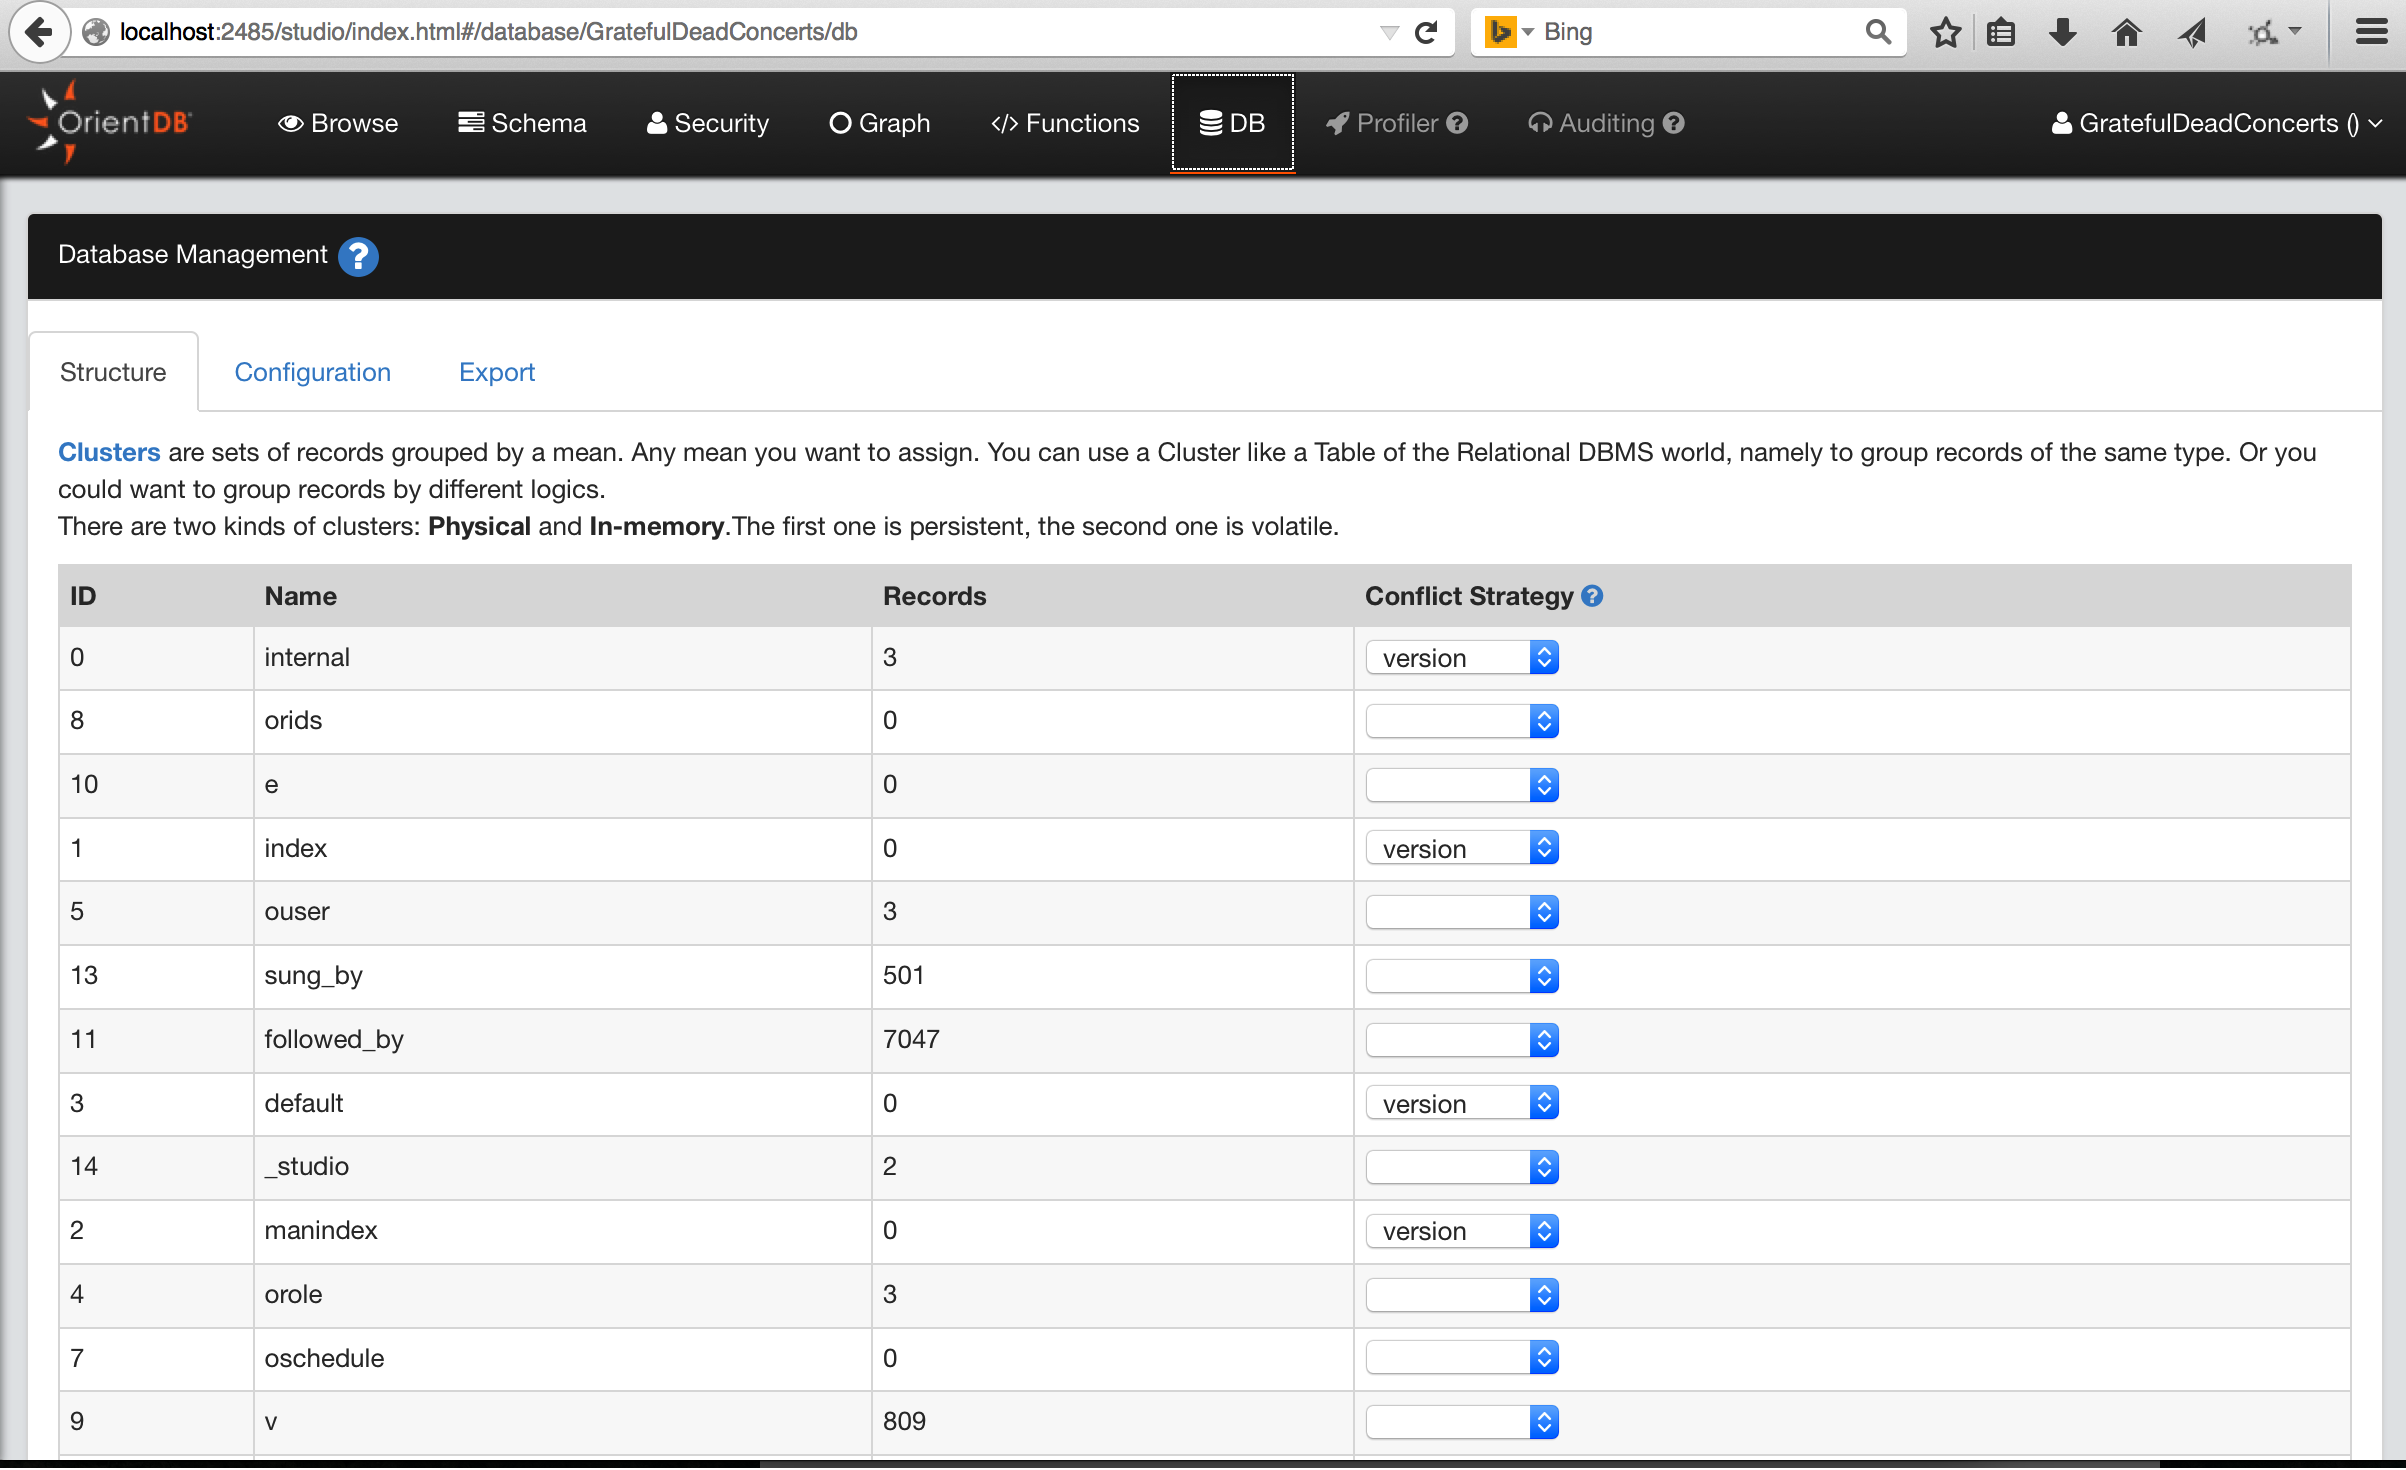This screenshot has height=1470, width=2406.
Task: Reload the page with the refresh icon
Action: click(1426, 32)
